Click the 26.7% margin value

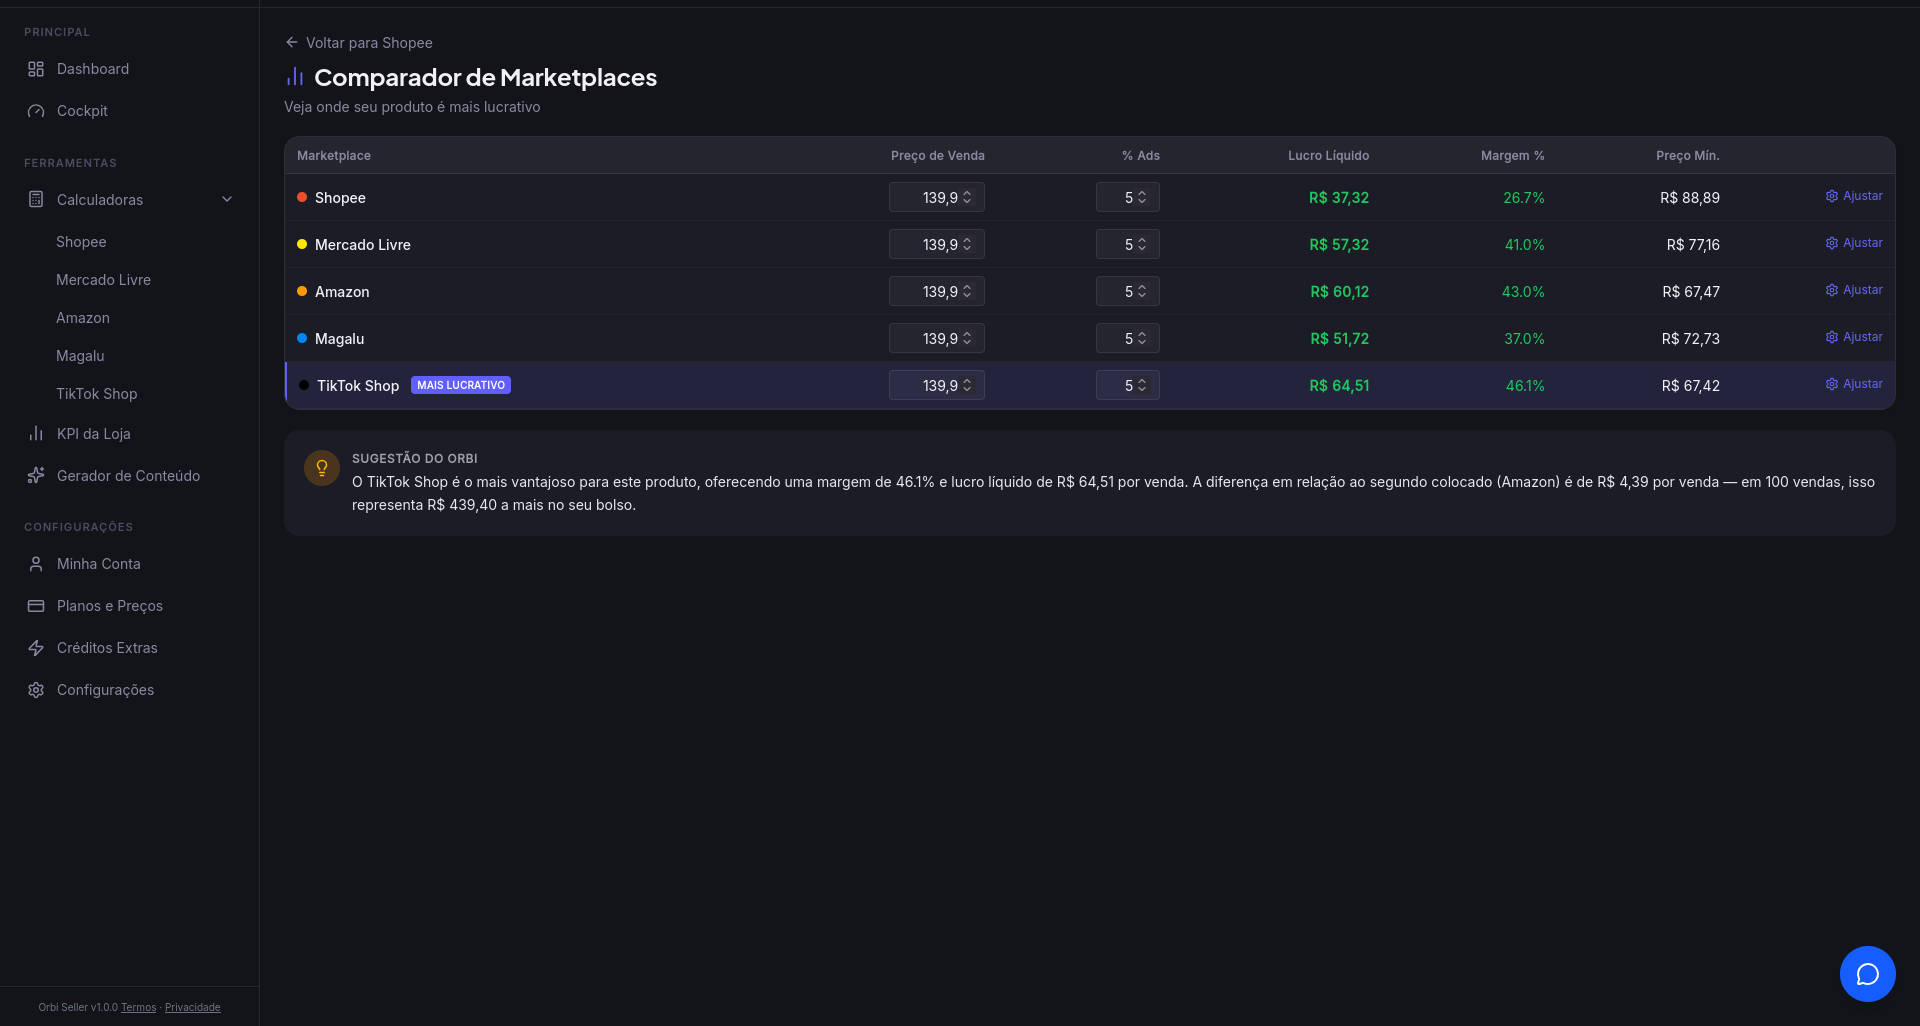point(1524,198)
